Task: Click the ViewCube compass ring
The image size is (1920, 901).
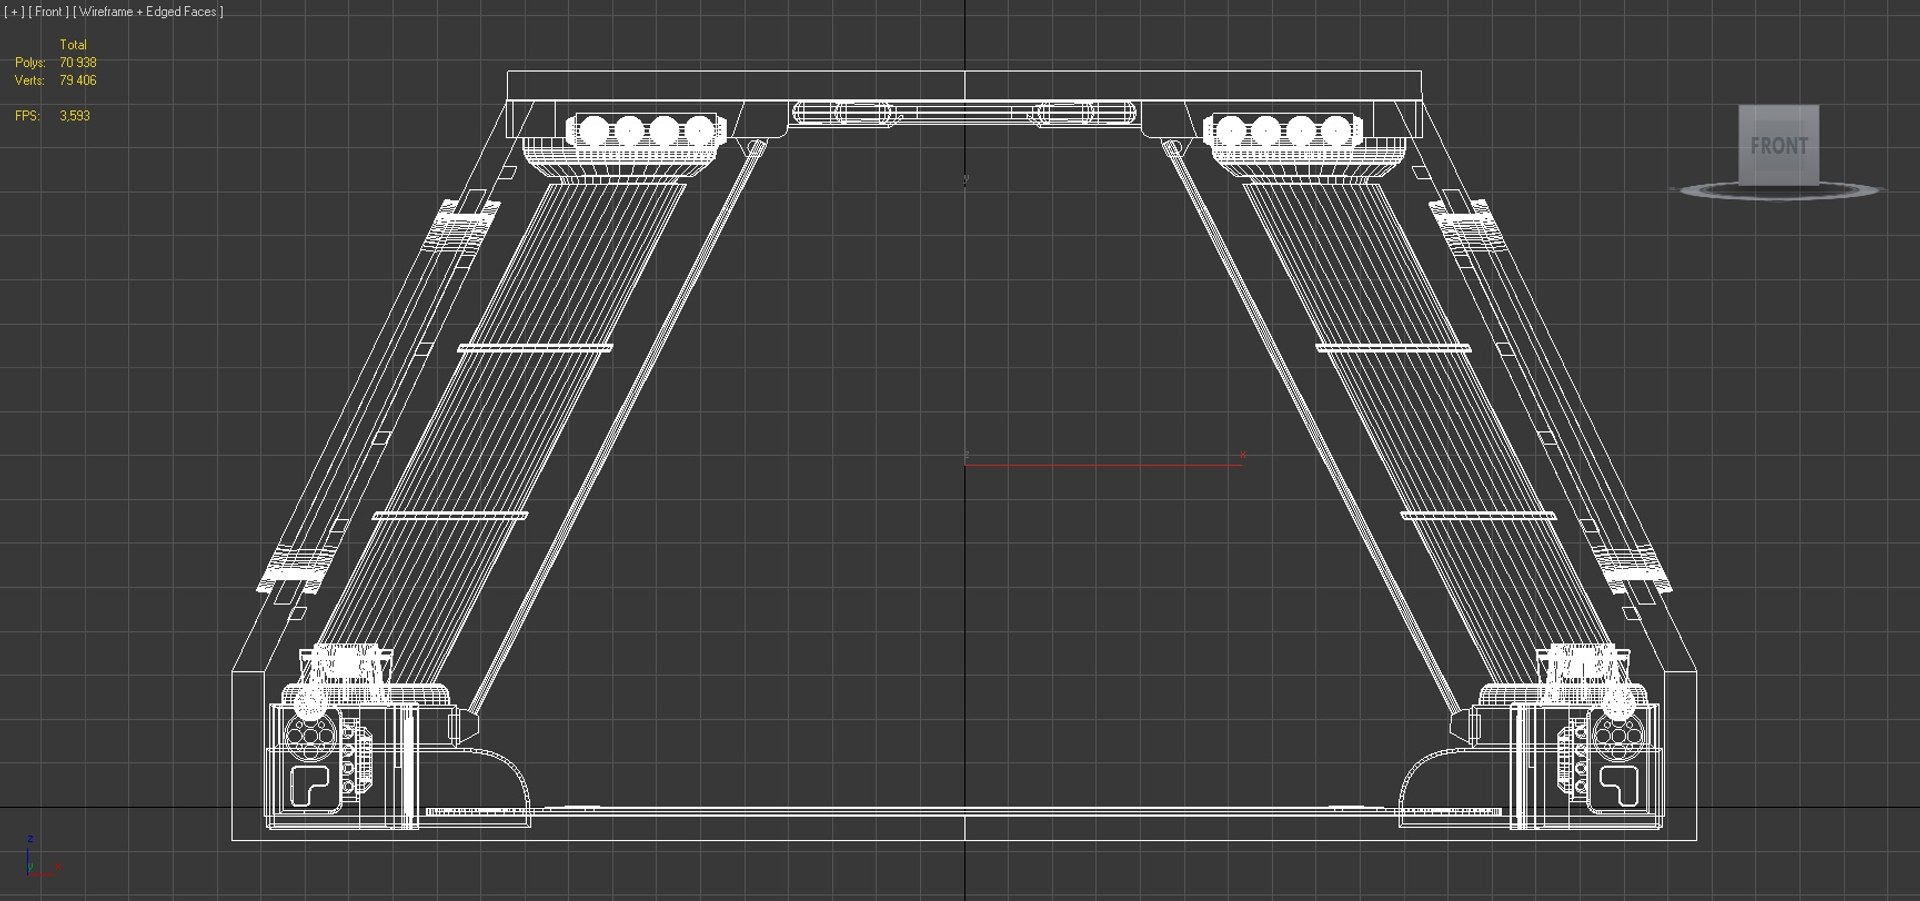Action: (1780, 190)
